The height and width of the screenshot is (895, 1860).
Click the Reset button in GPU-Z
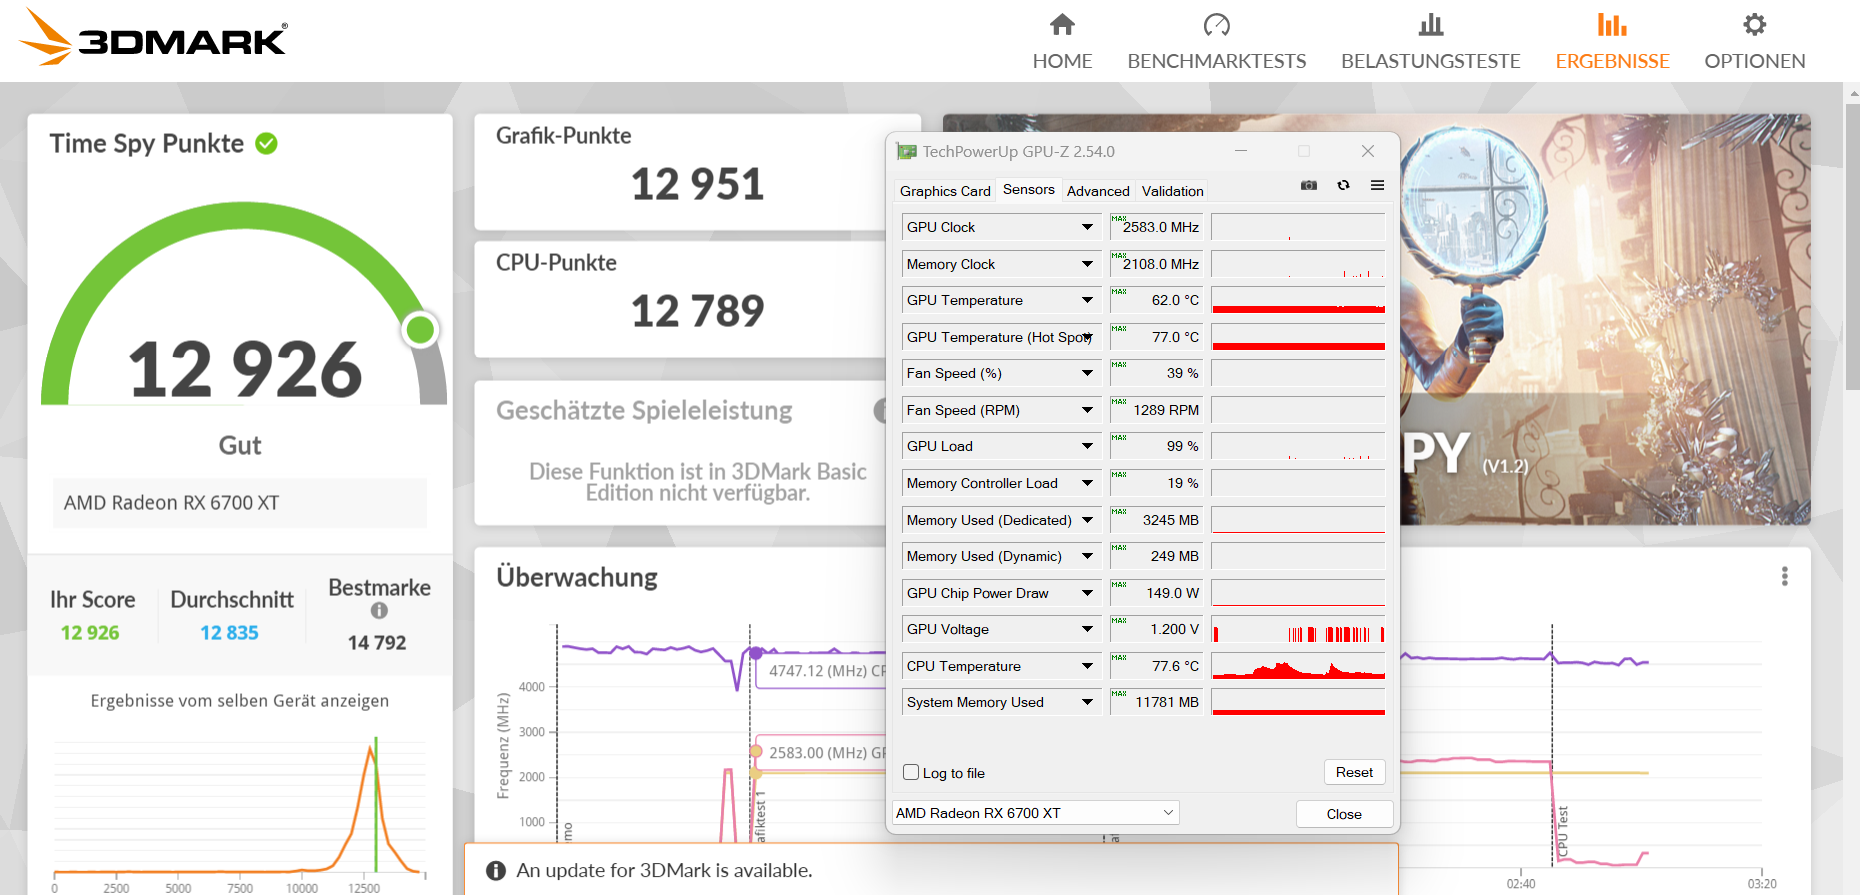click(x=1354, y=772)
